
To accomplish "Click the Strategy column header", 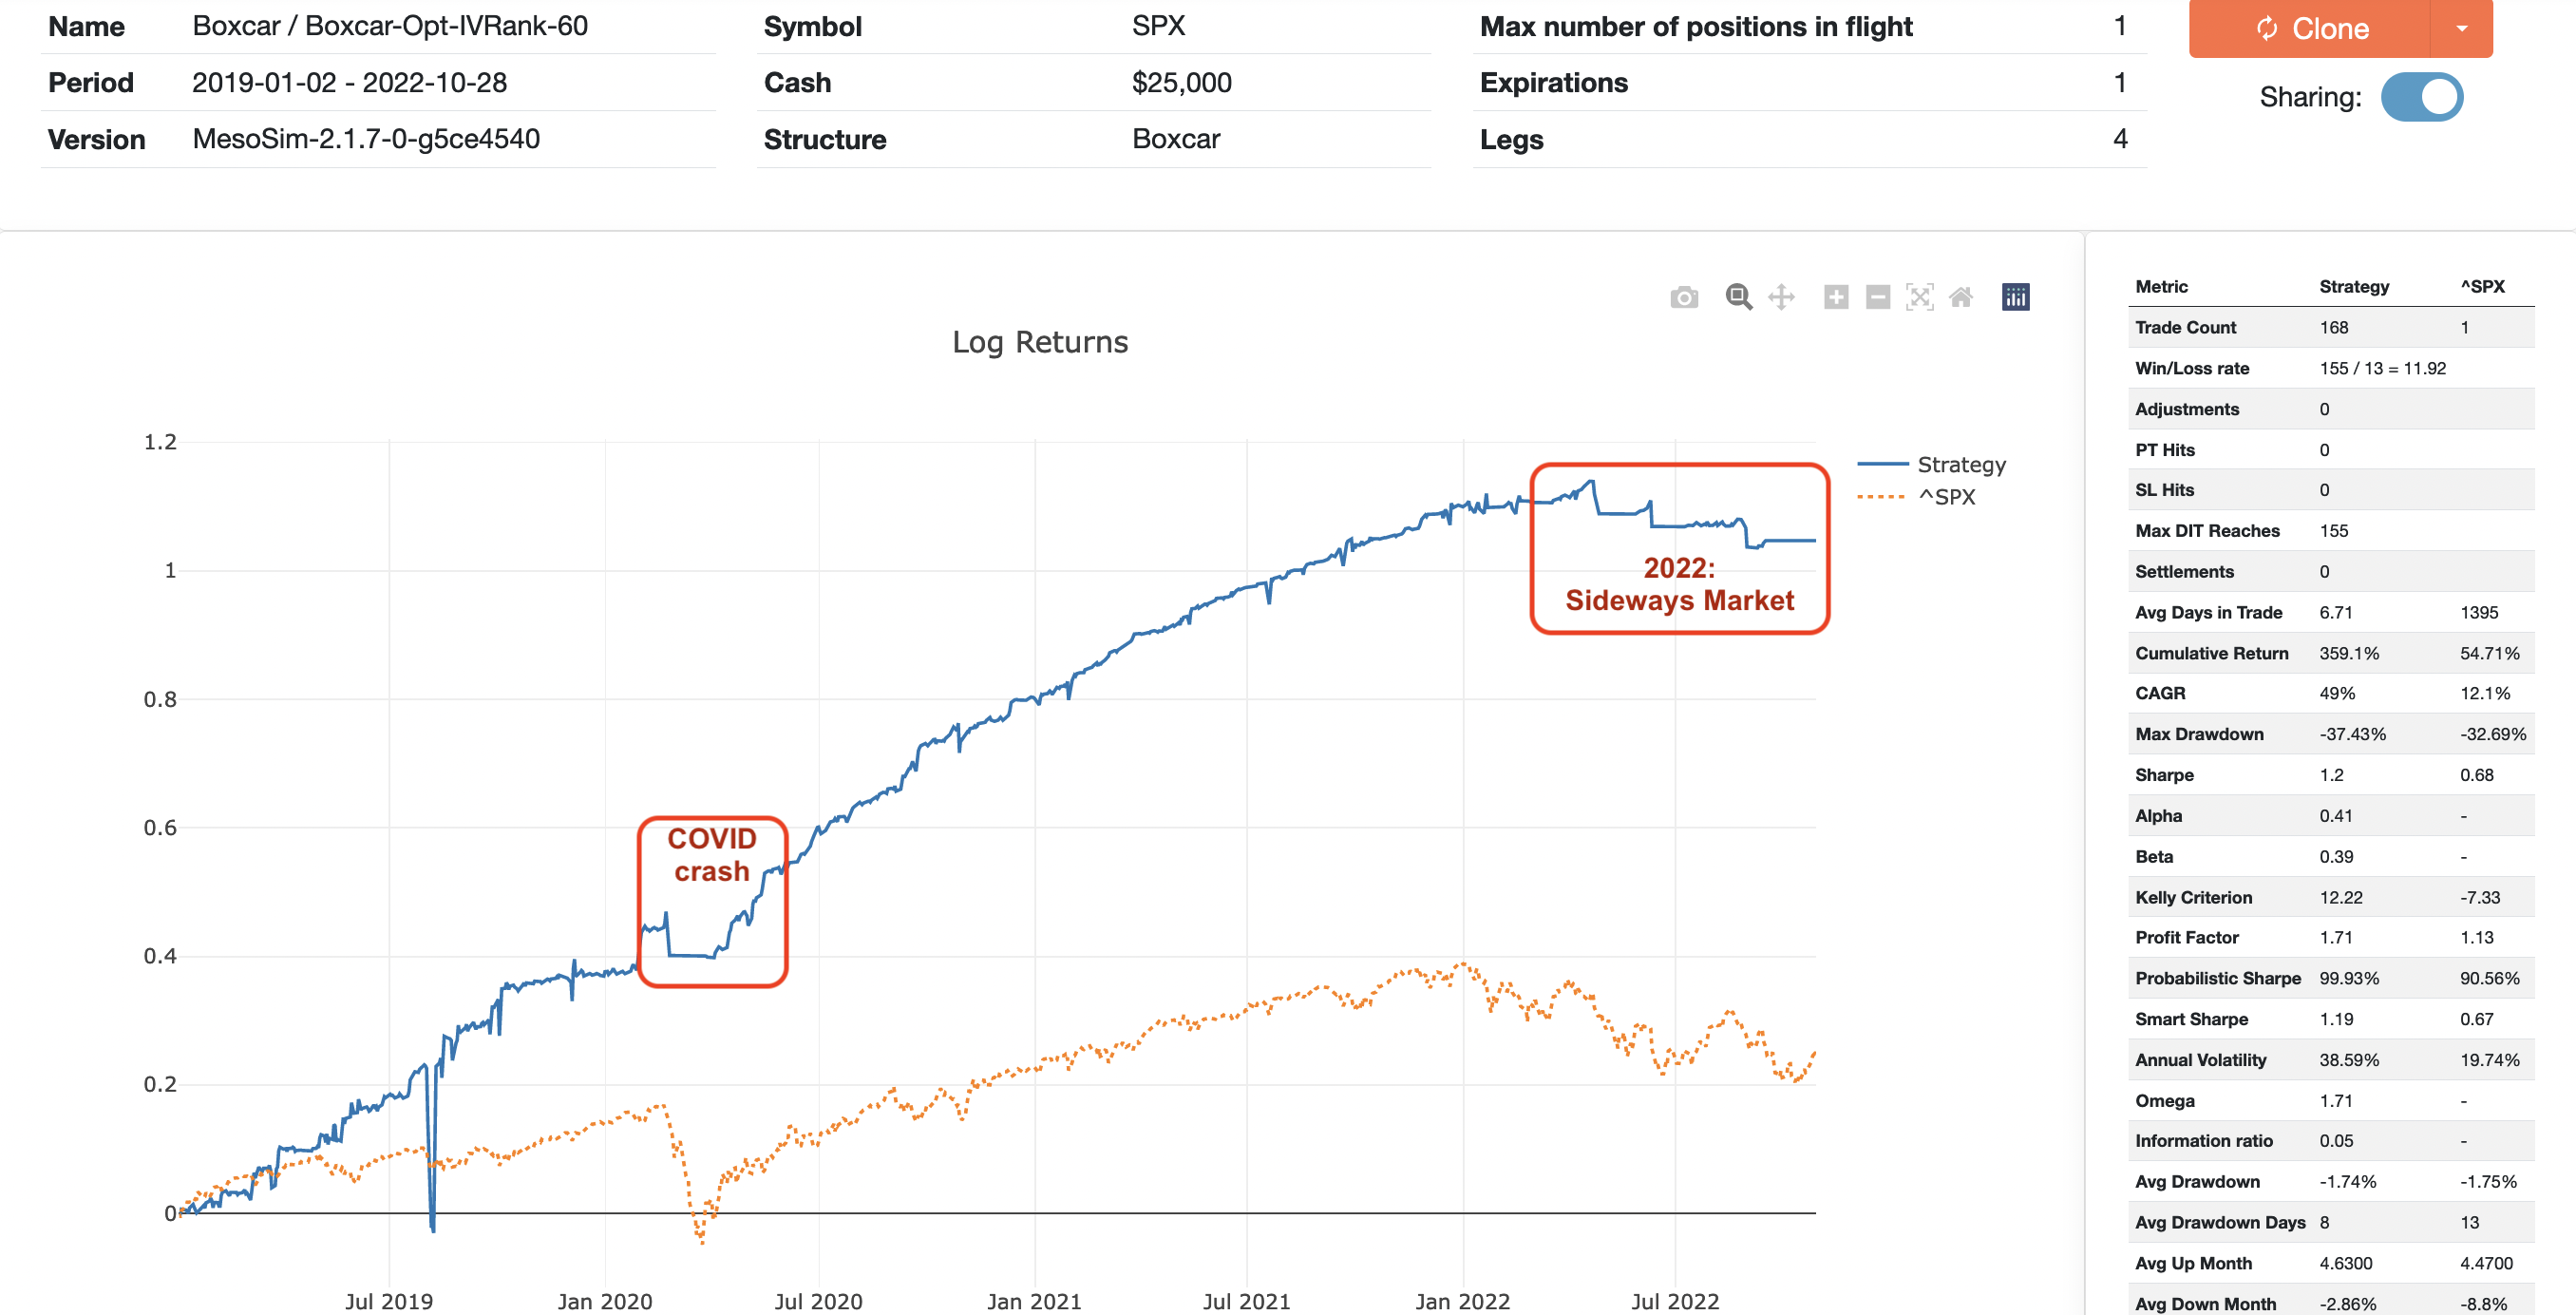I will (2354, 286).
